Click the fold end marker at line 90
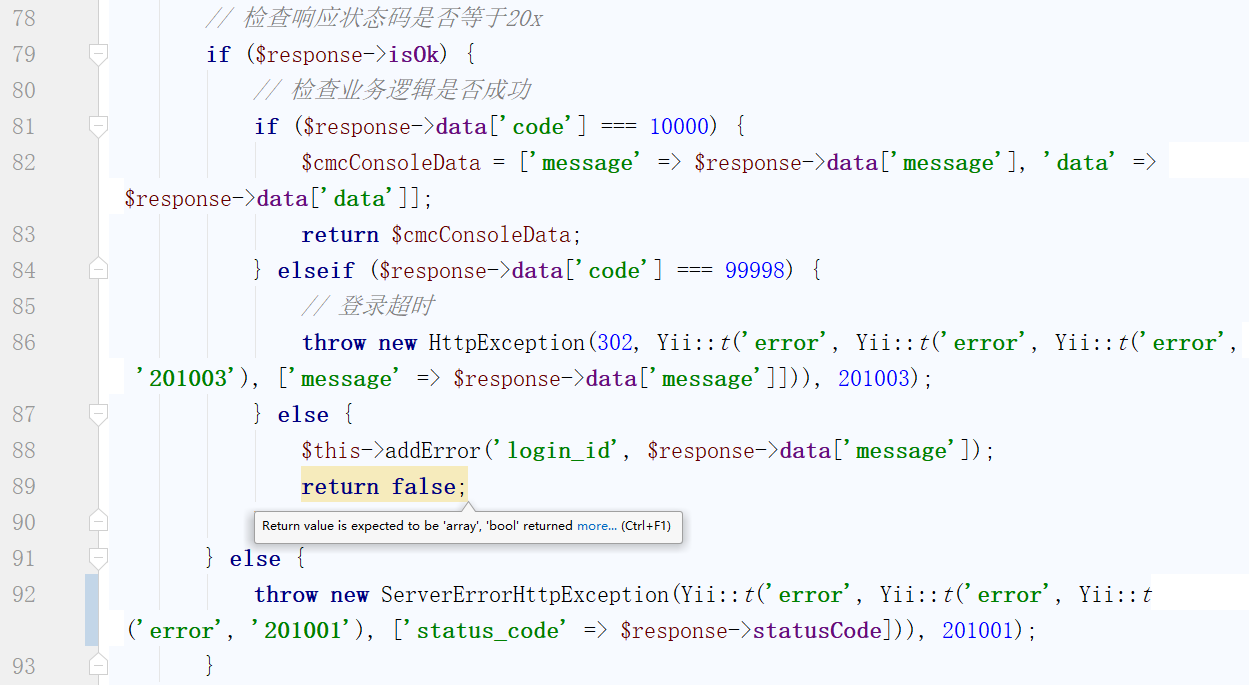 (98, 522)
